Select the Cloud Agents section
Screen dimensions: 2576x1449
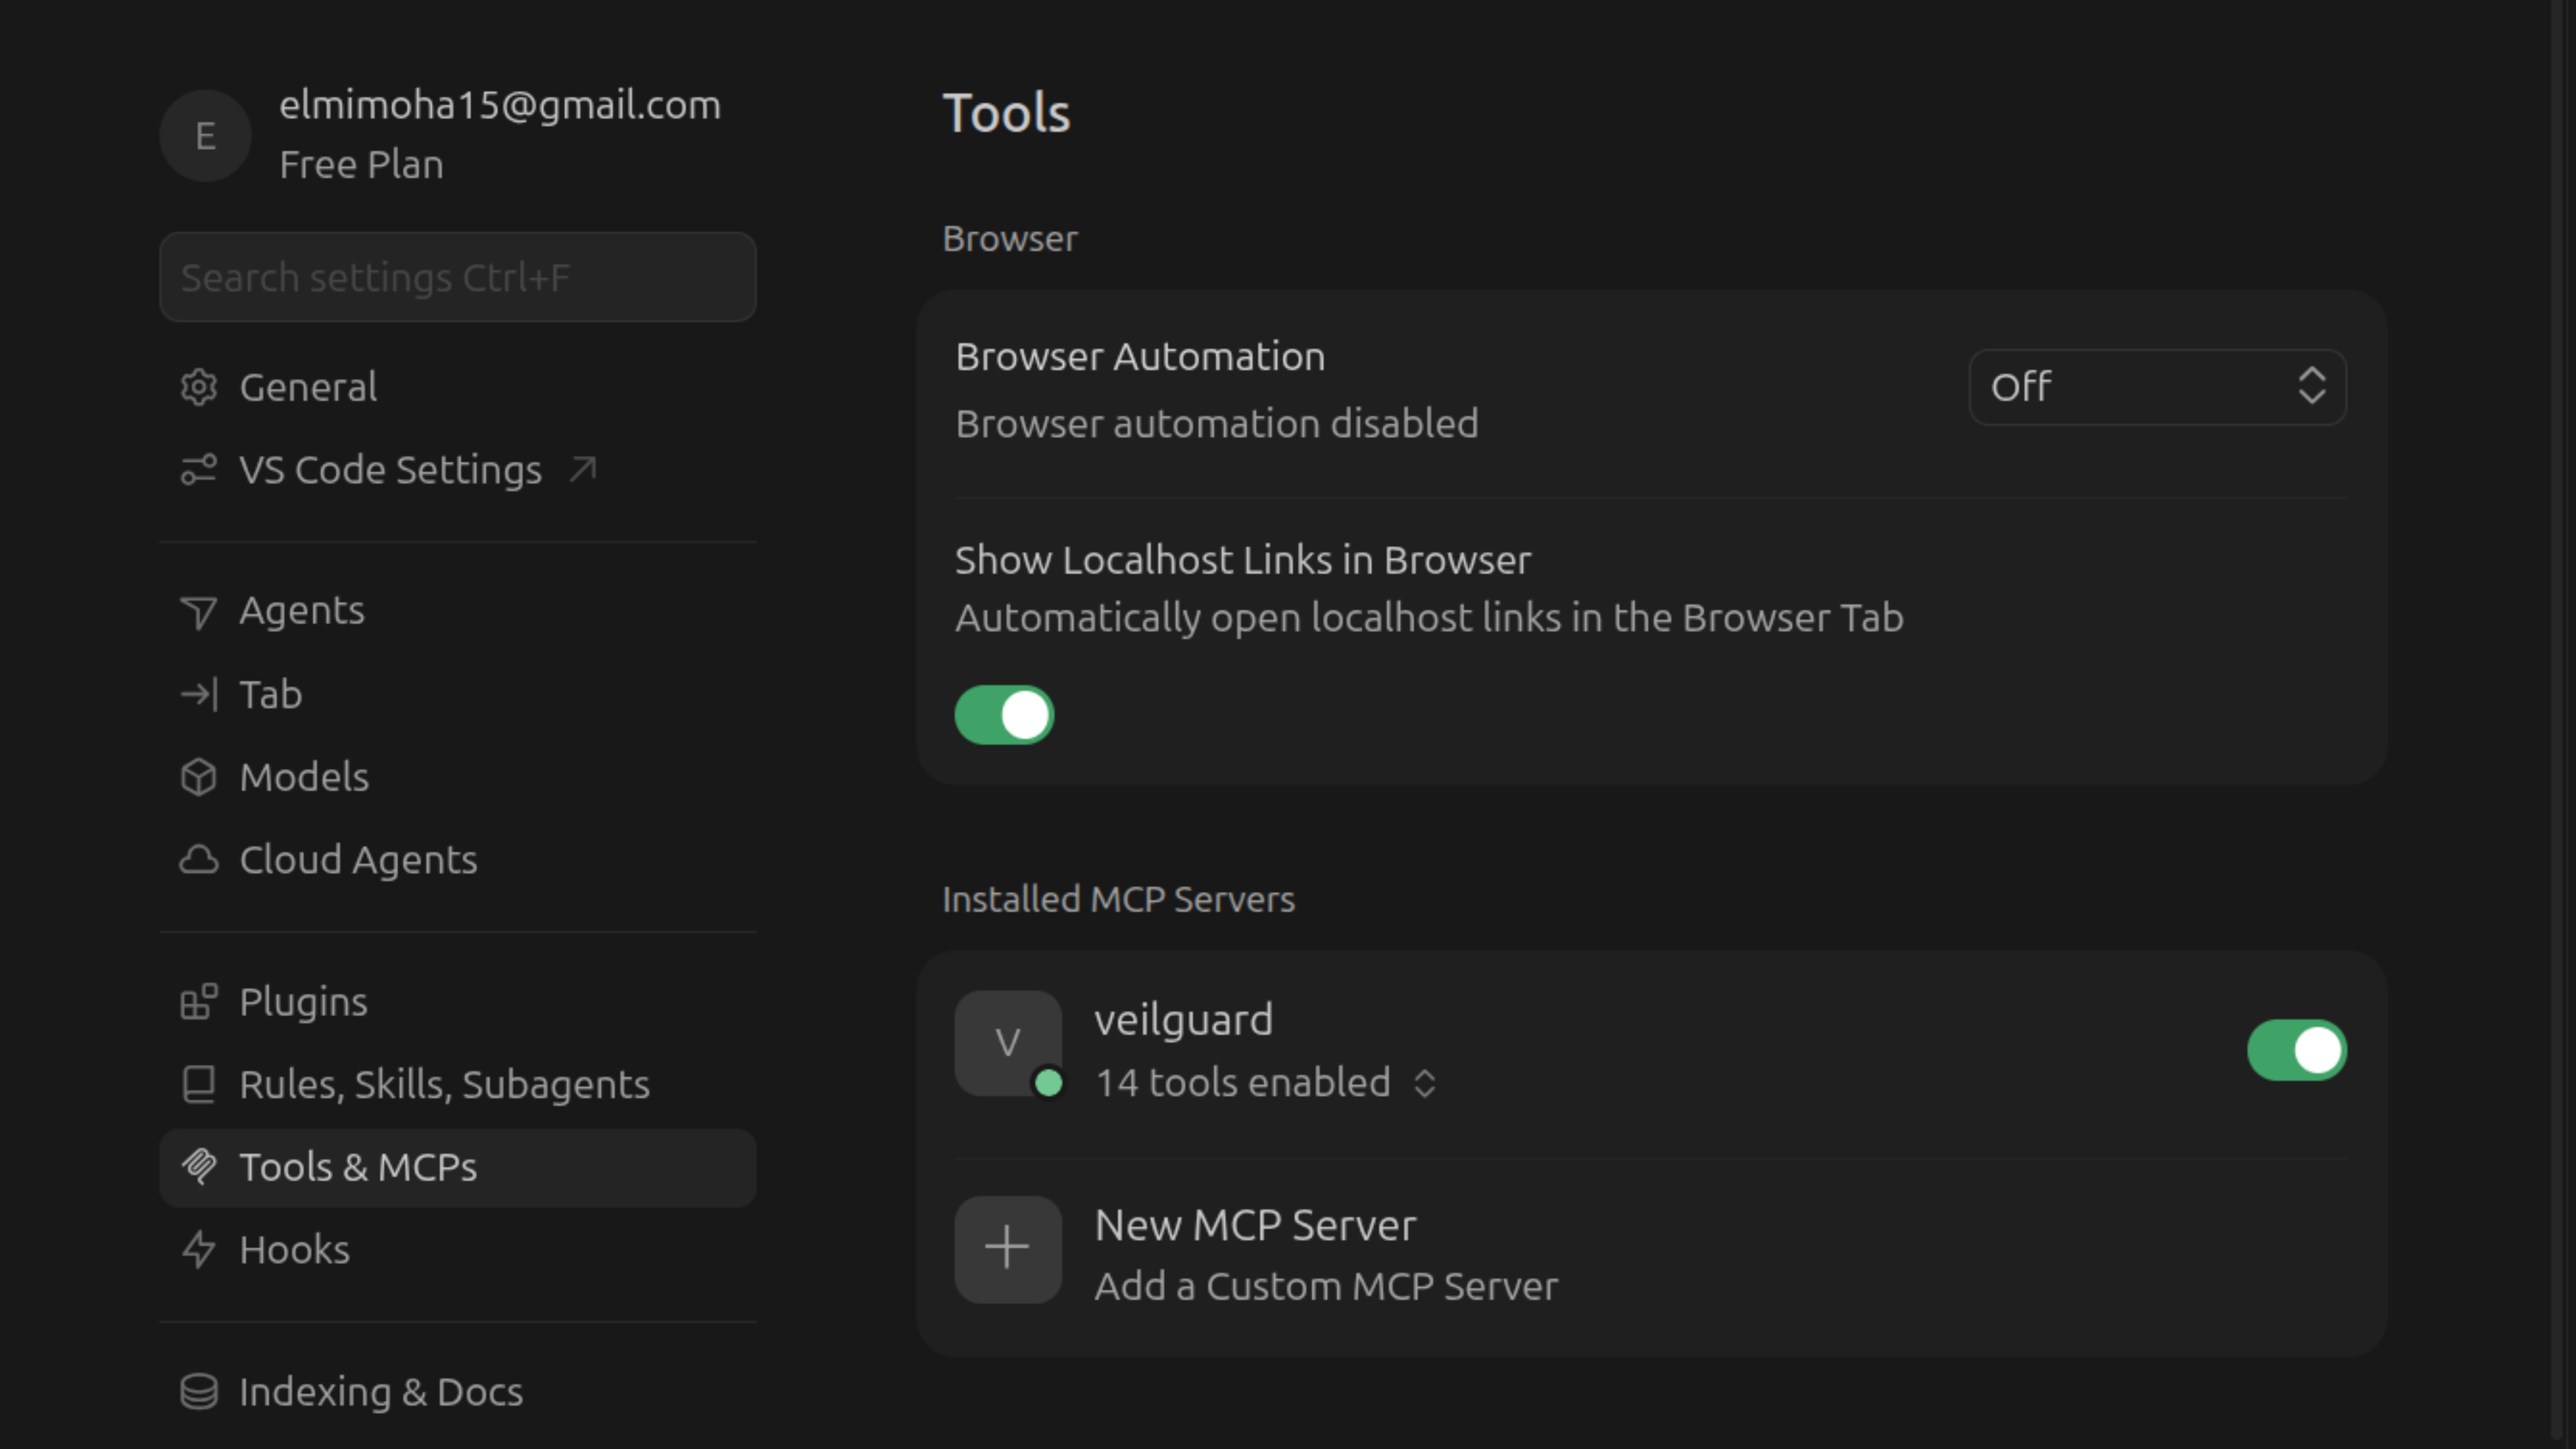[458, 860]
